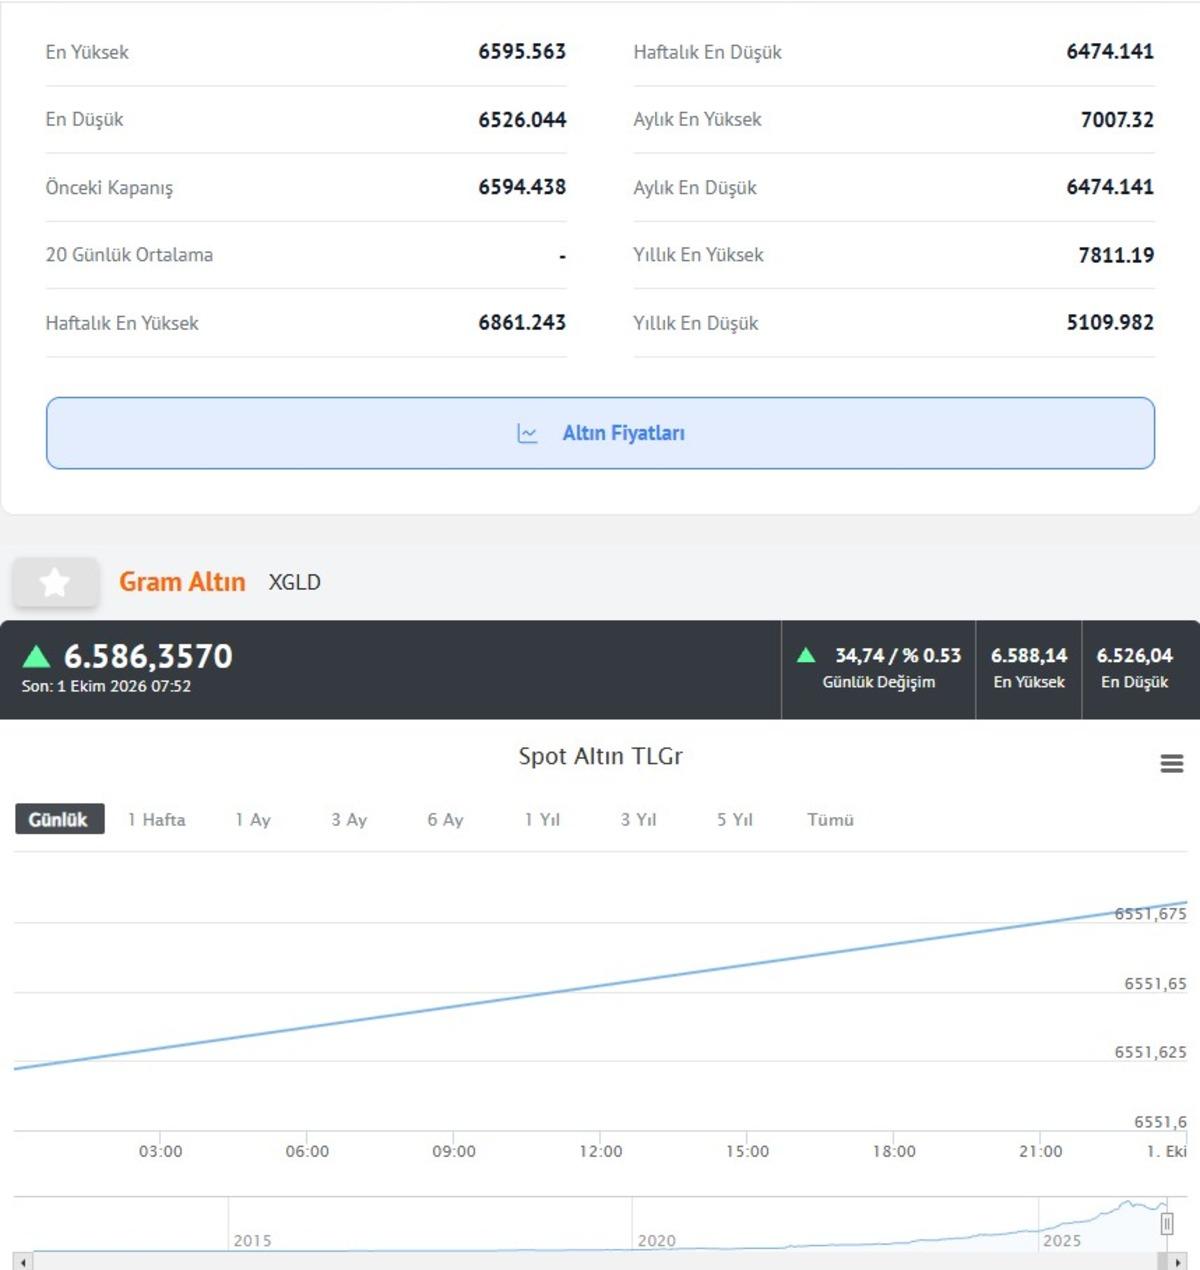The height and width of the screenshot is (1270, 1200).
Task: Click the 12:00 time axis label
Action: pyautogui.click(x=601, y=1151)
